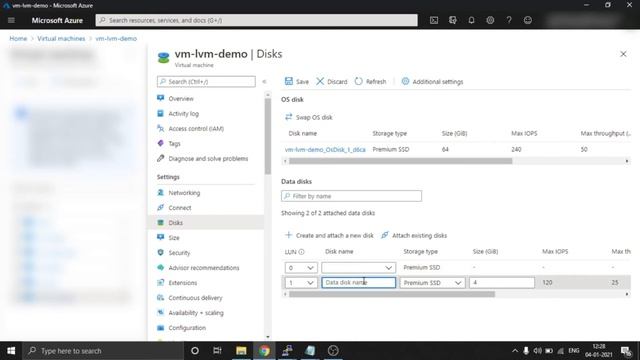Open Task View on the taskbar
Screen dimensions: 640x360
217,351
